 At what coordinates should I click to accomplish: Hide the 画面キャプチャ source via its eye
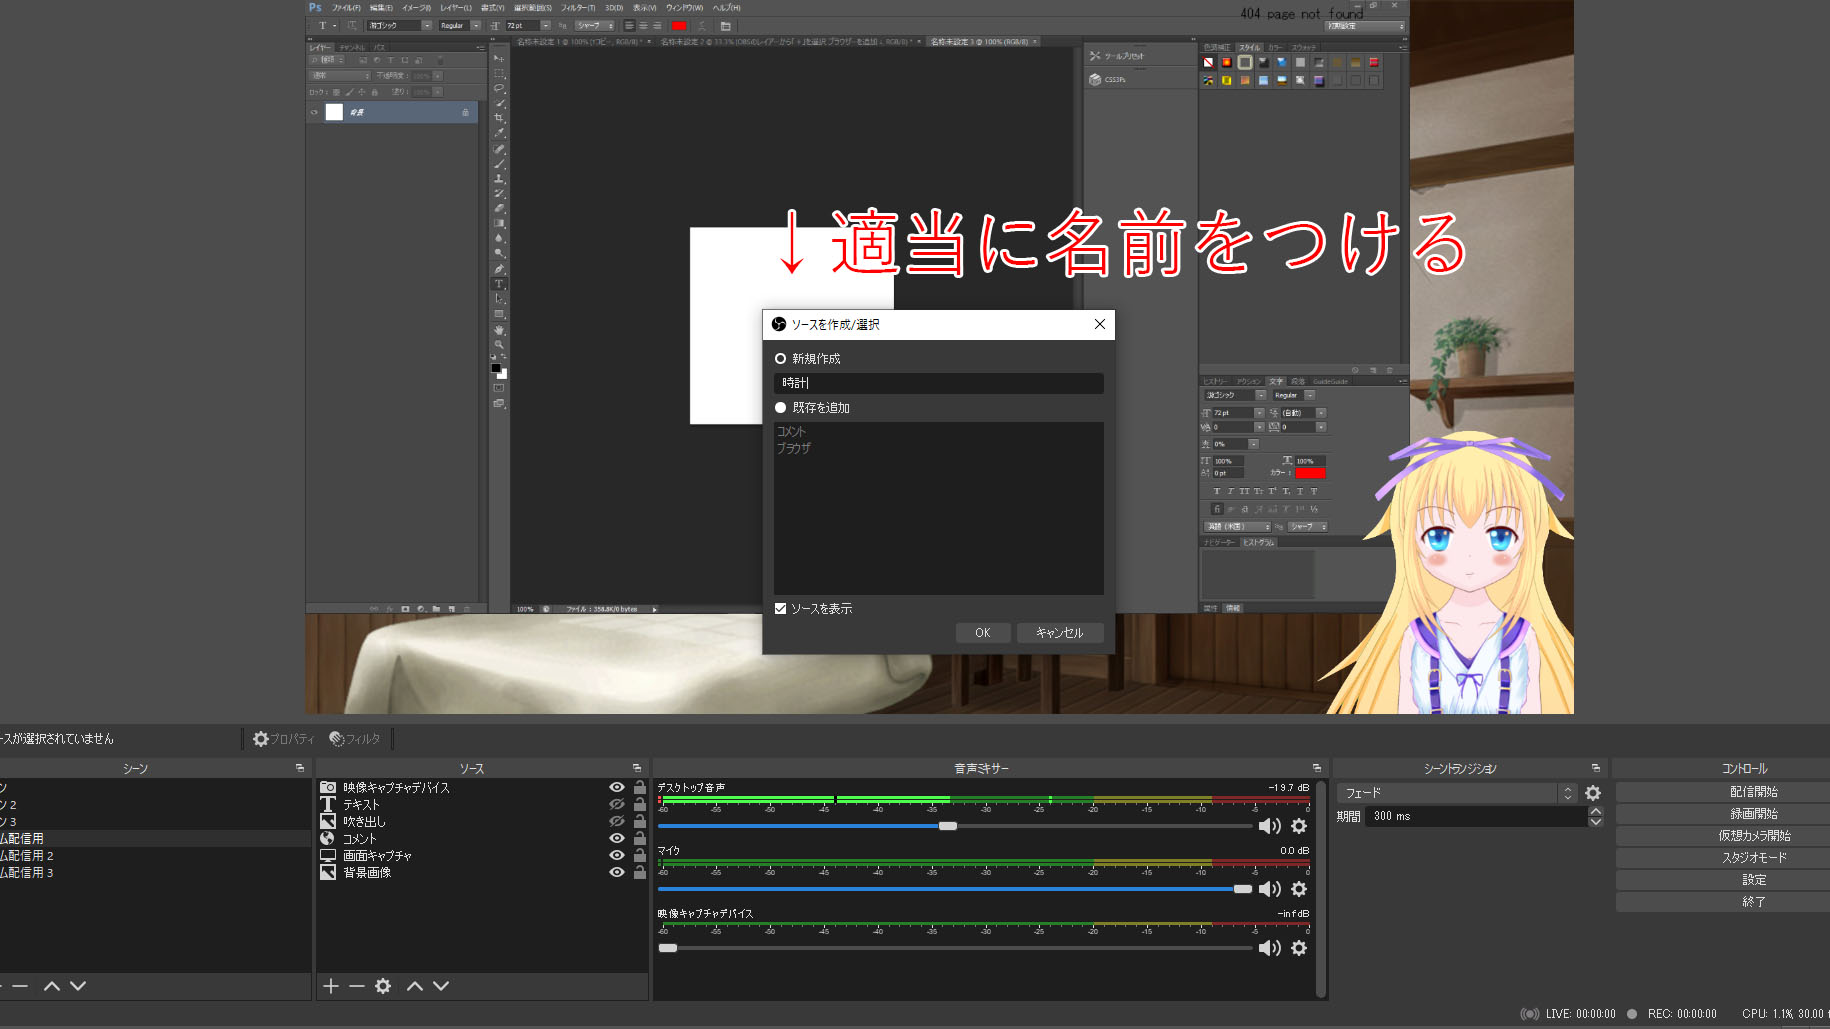[x=617, y=856]
